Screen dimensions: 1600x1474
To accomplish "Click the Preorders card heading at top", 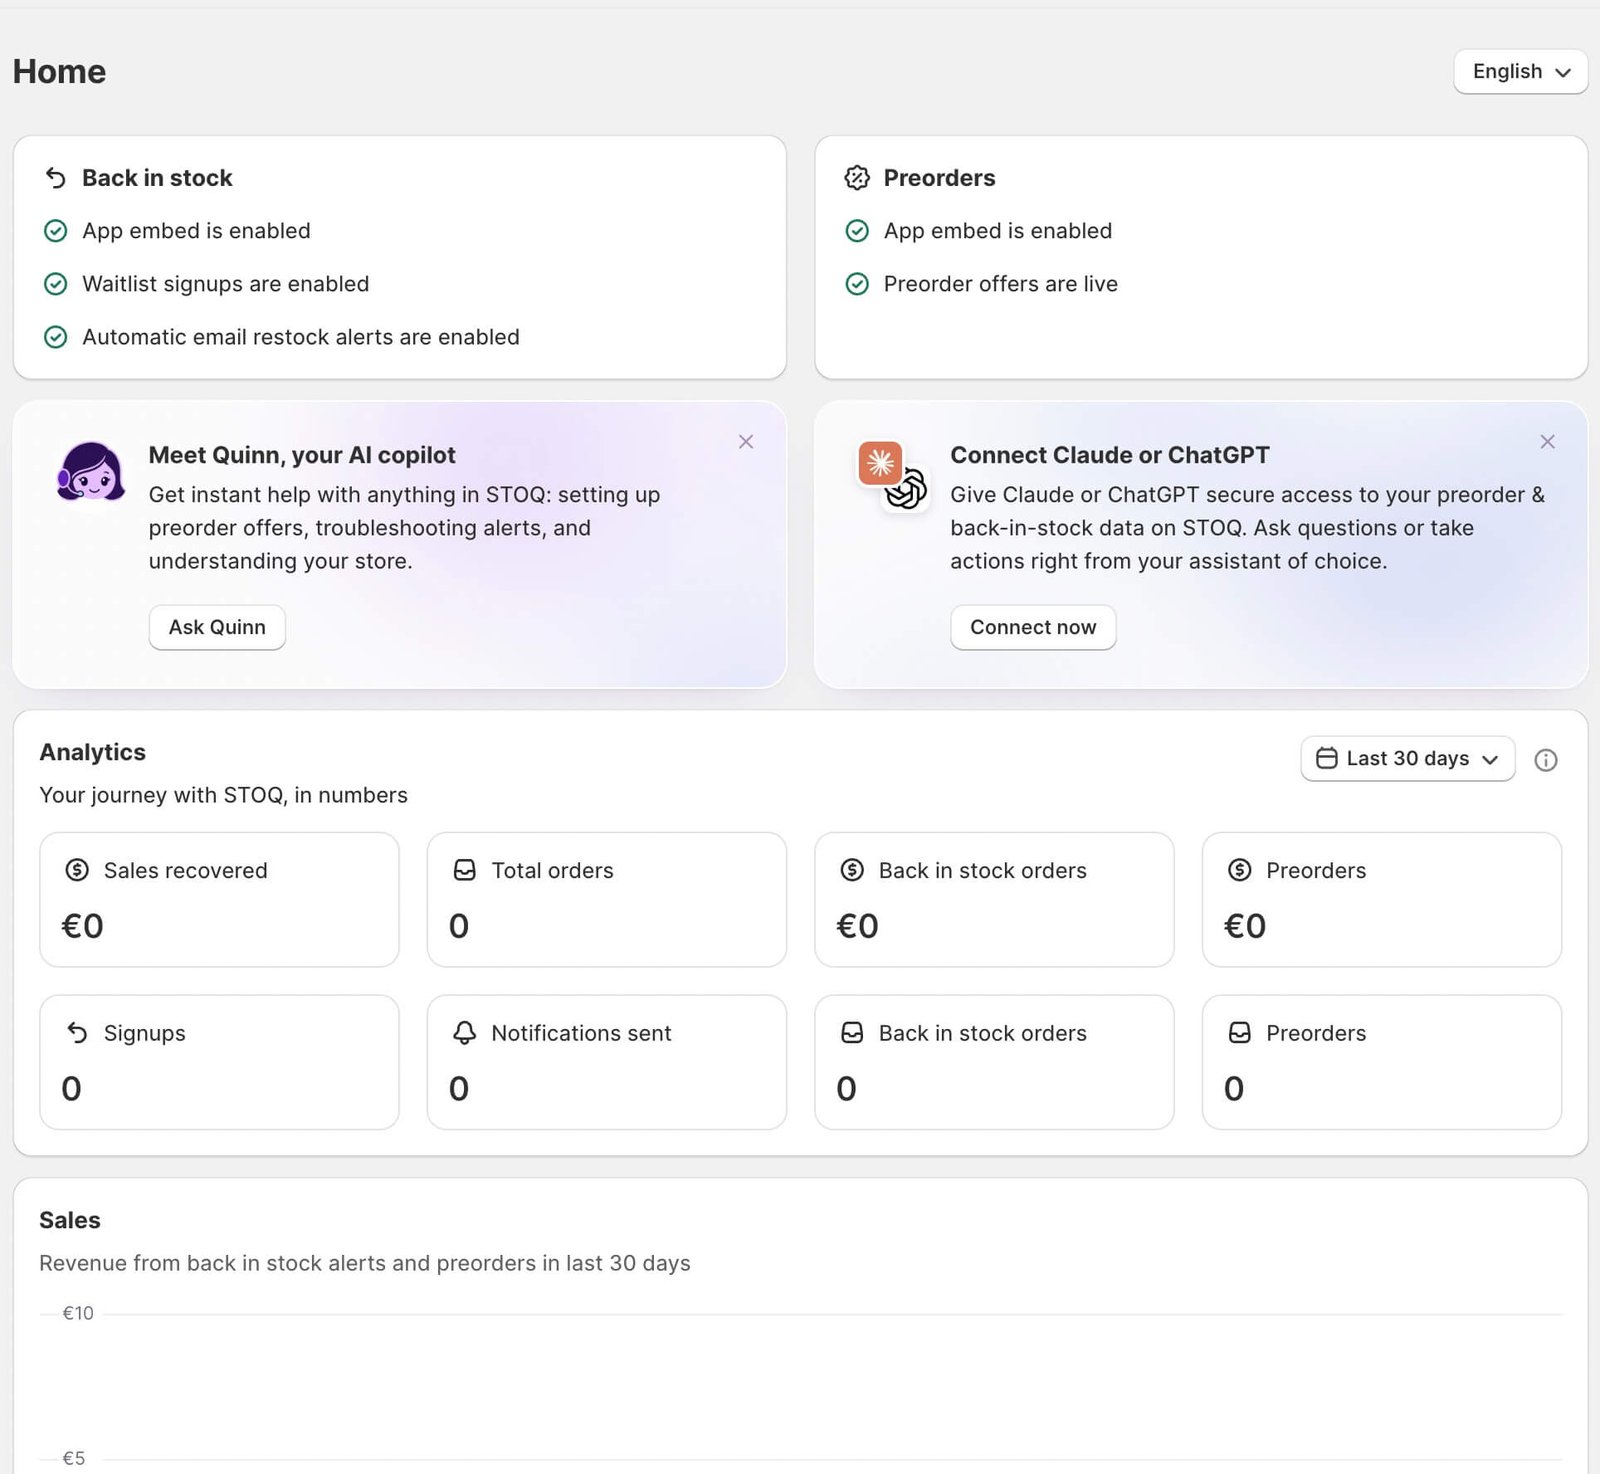I will 940,178.
